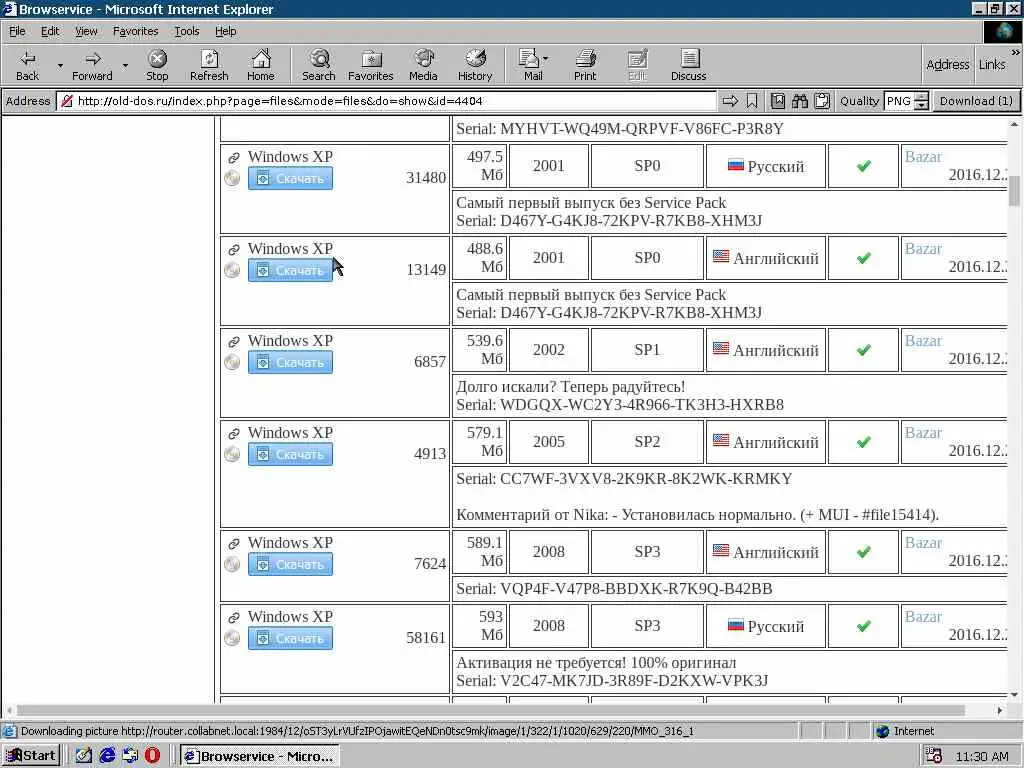The width and height of the screenshot is (1024, 768).
Task: Click the bookmarks book icon in Browservice bar
Action: [x=778, y=101]
